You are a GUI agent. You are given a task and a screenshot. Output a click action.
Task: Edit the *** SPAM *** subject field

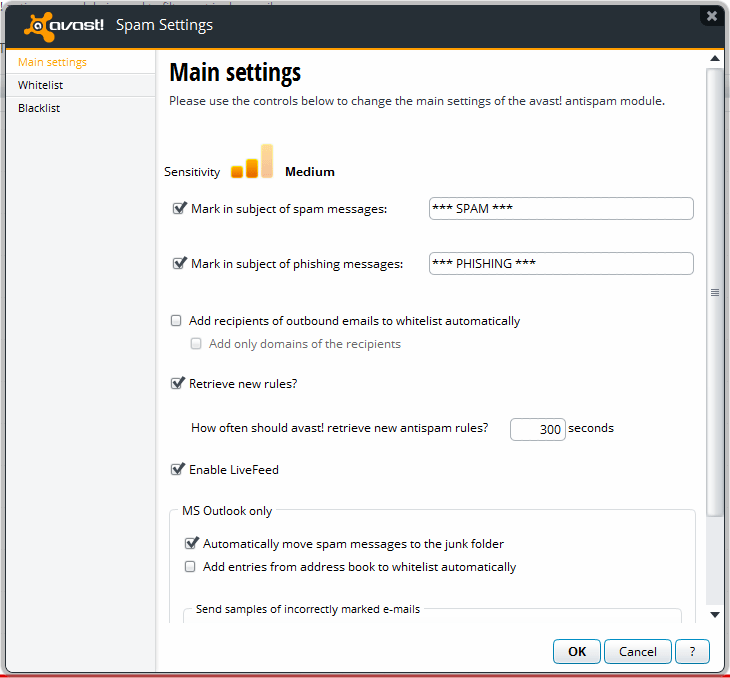click(x=561, y=208)
